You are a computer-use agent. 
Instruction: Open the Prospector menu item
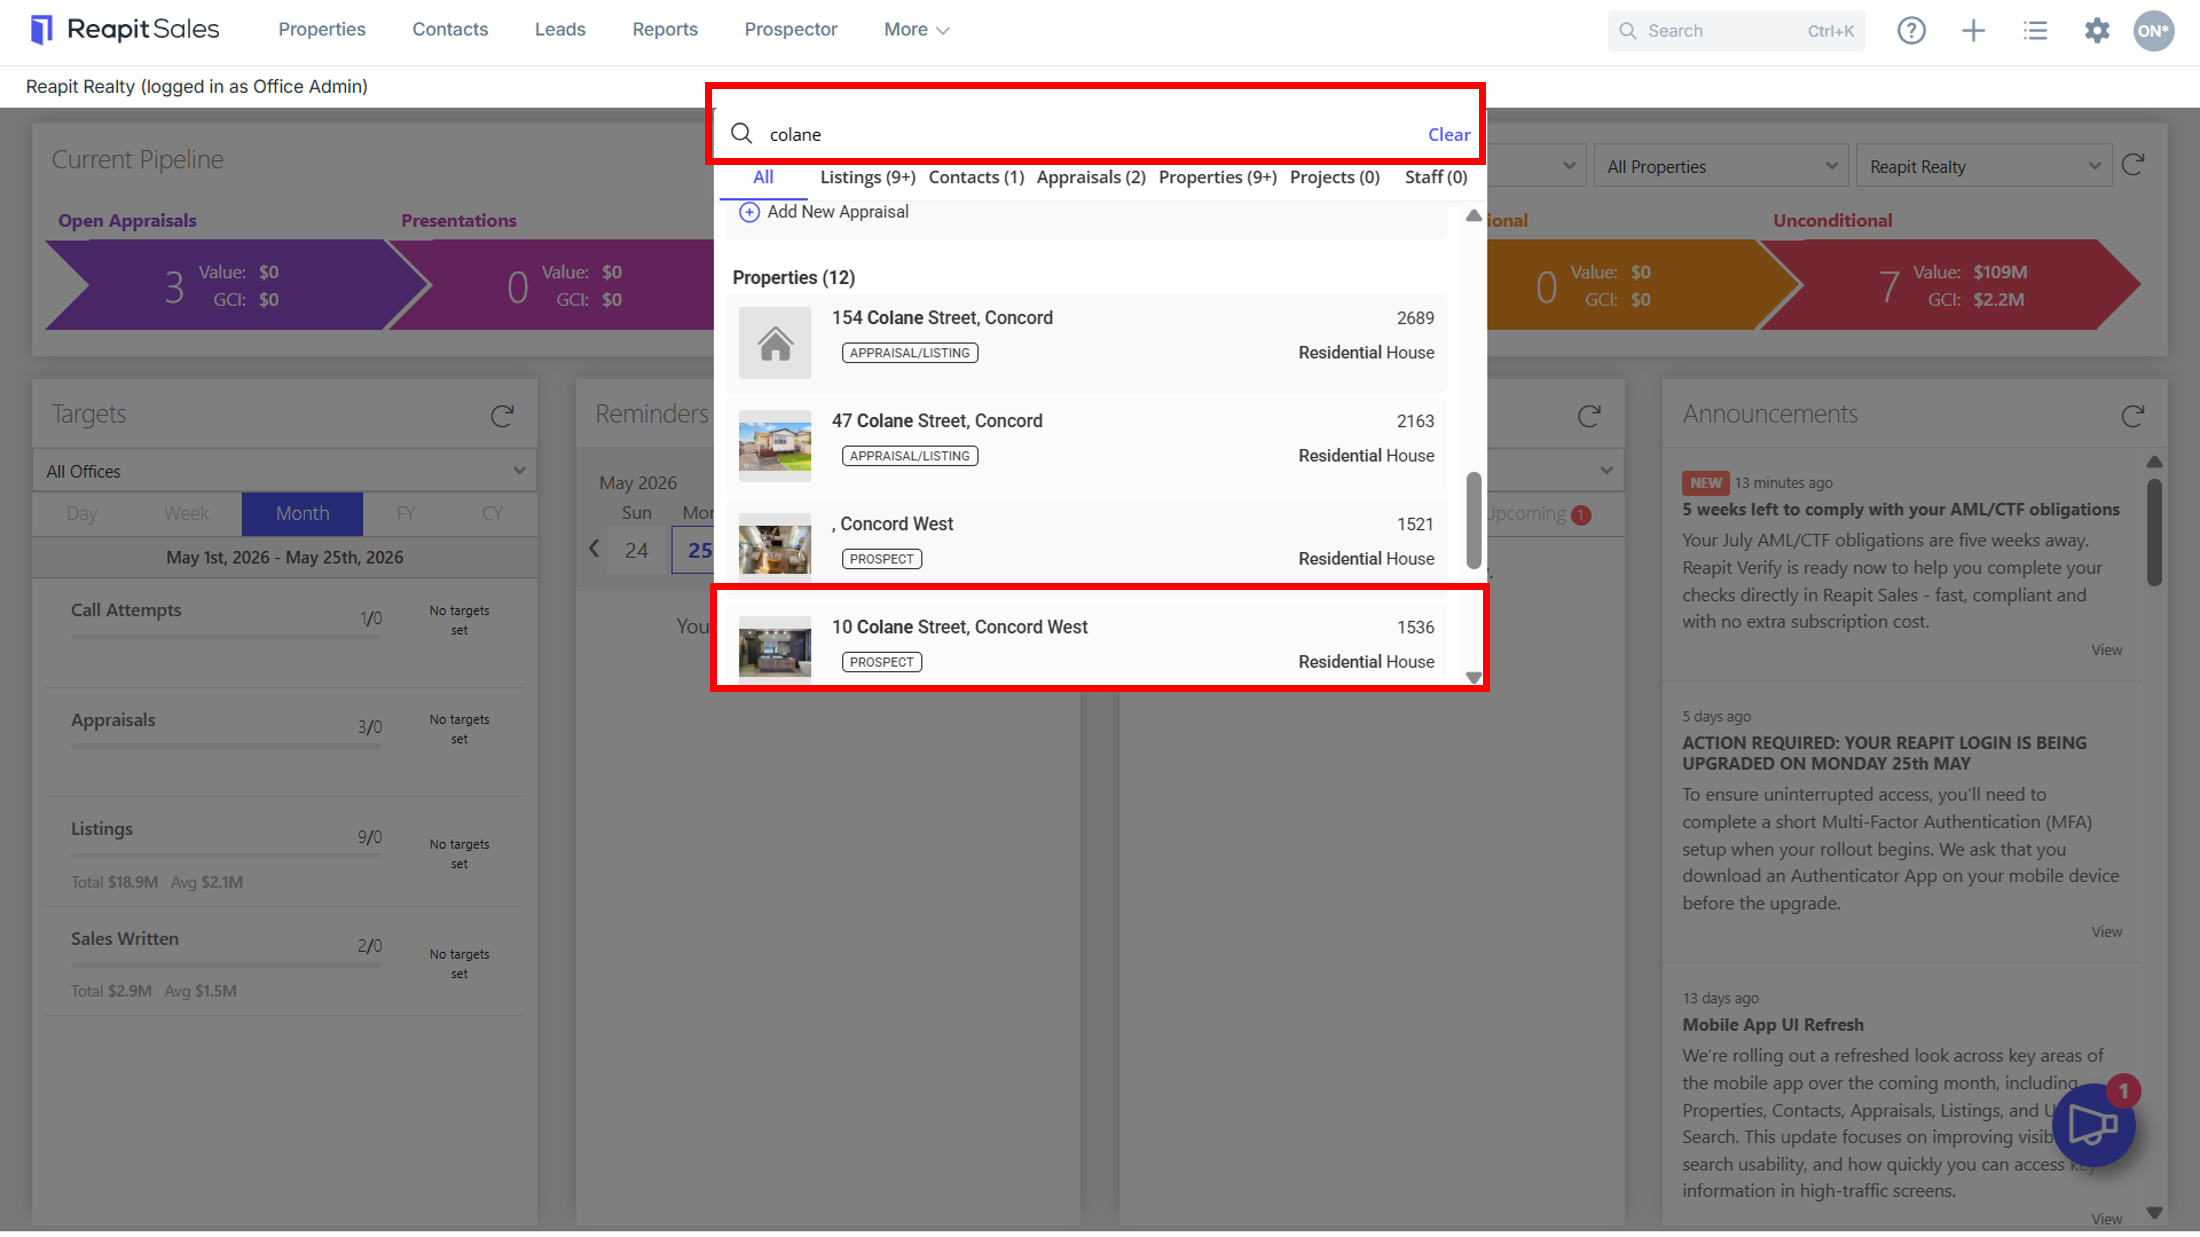coord(790,30)
